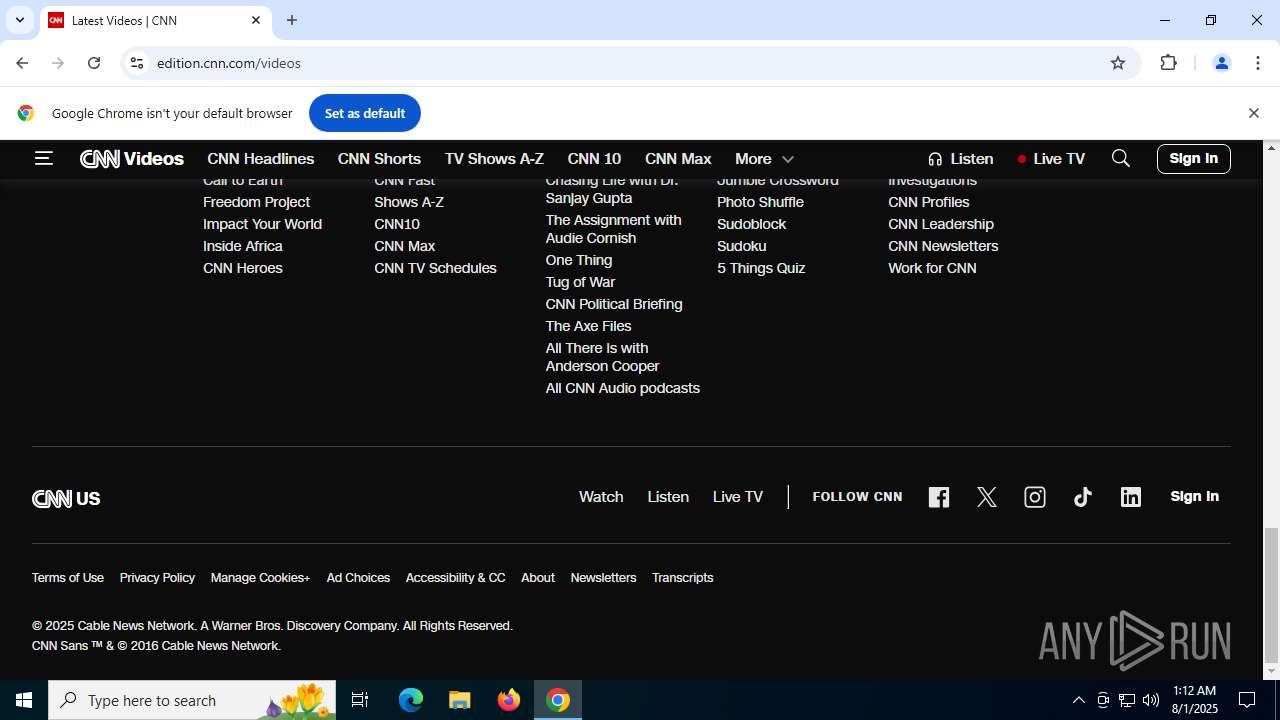
Task: Go back to previous page
Action: pyautogui.click(x=22, y=63)
